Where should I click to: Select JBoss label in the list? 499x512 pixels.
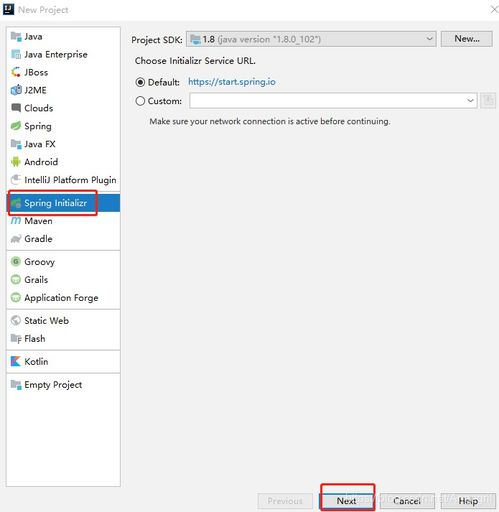coord(36,72)
